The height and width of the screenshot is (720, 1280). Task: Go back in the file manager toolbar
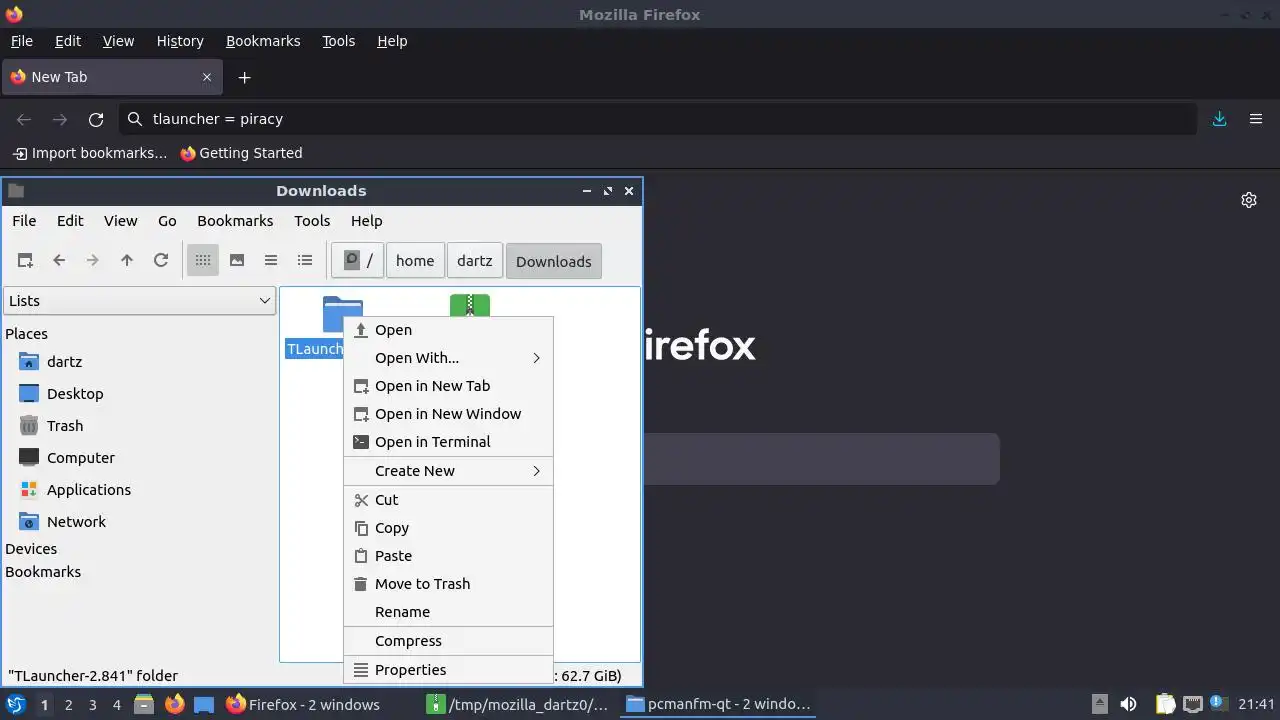59,261
